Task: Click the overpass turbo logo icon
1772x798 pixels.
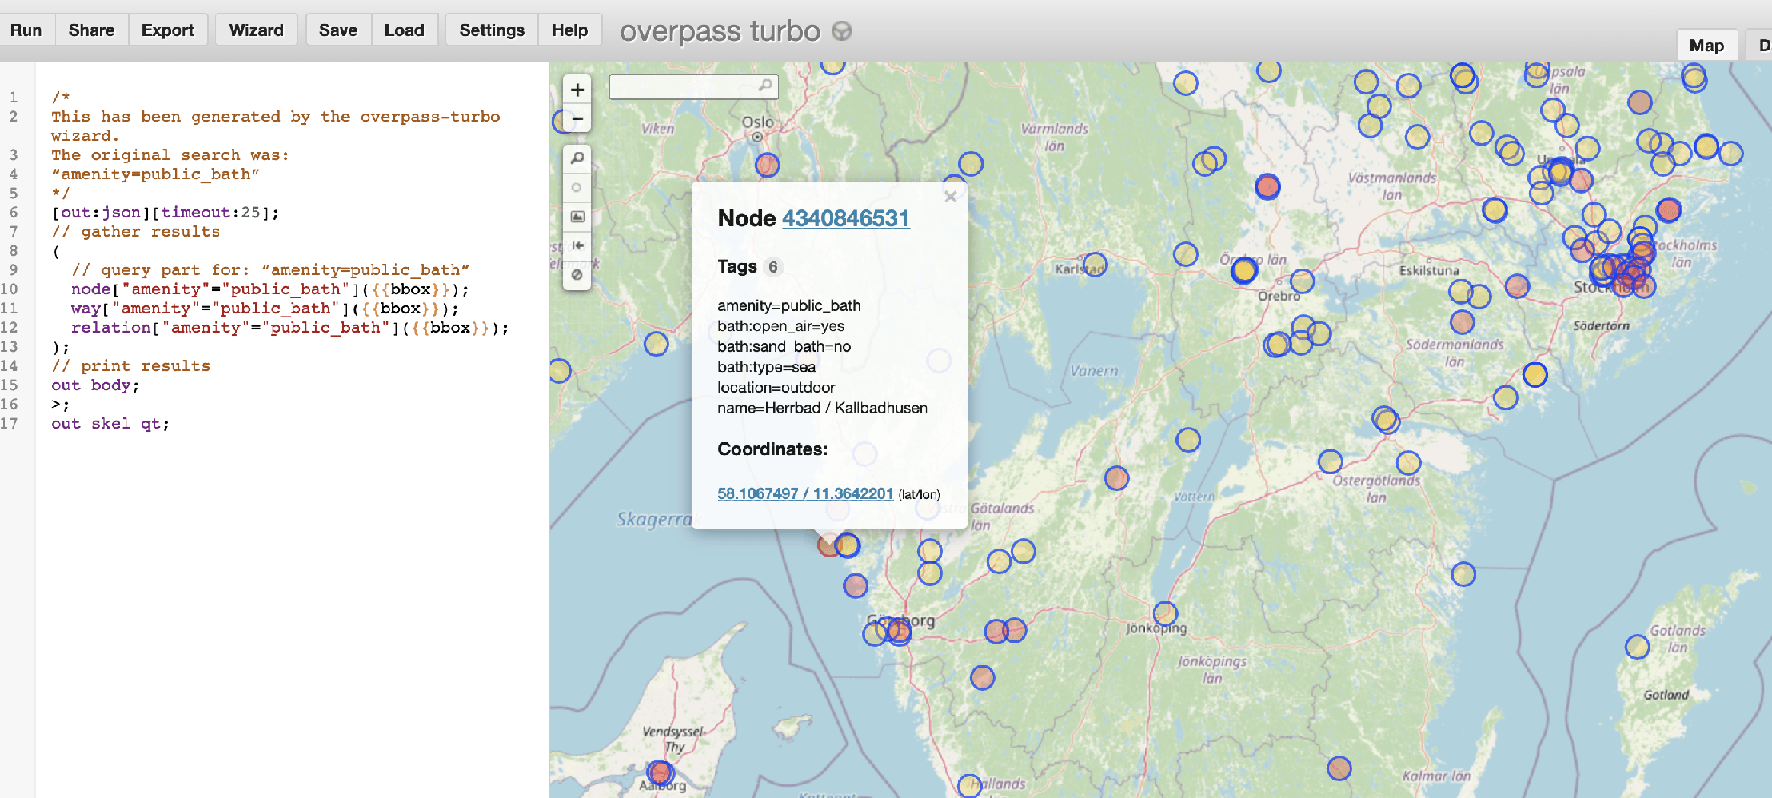Action: tap(842, 31)
